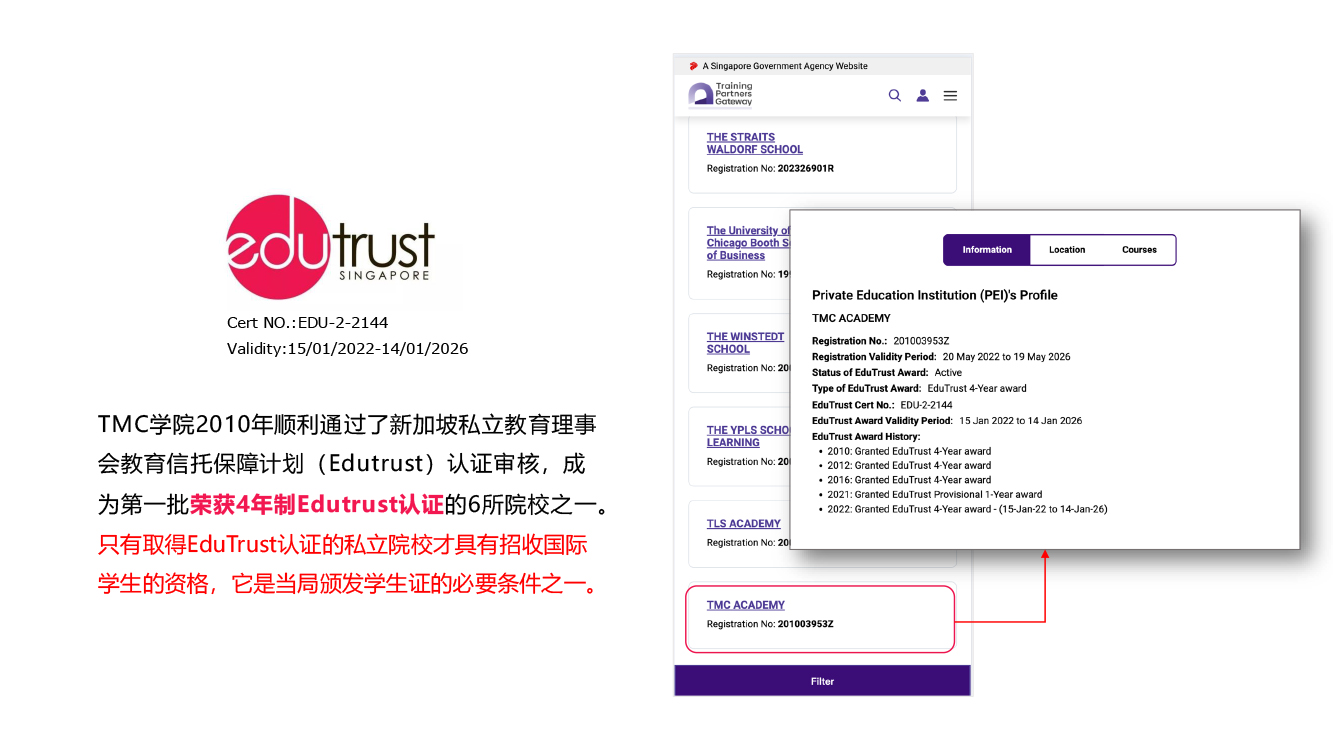Click the Private Education Institution Profile heading

pos(935,295)
